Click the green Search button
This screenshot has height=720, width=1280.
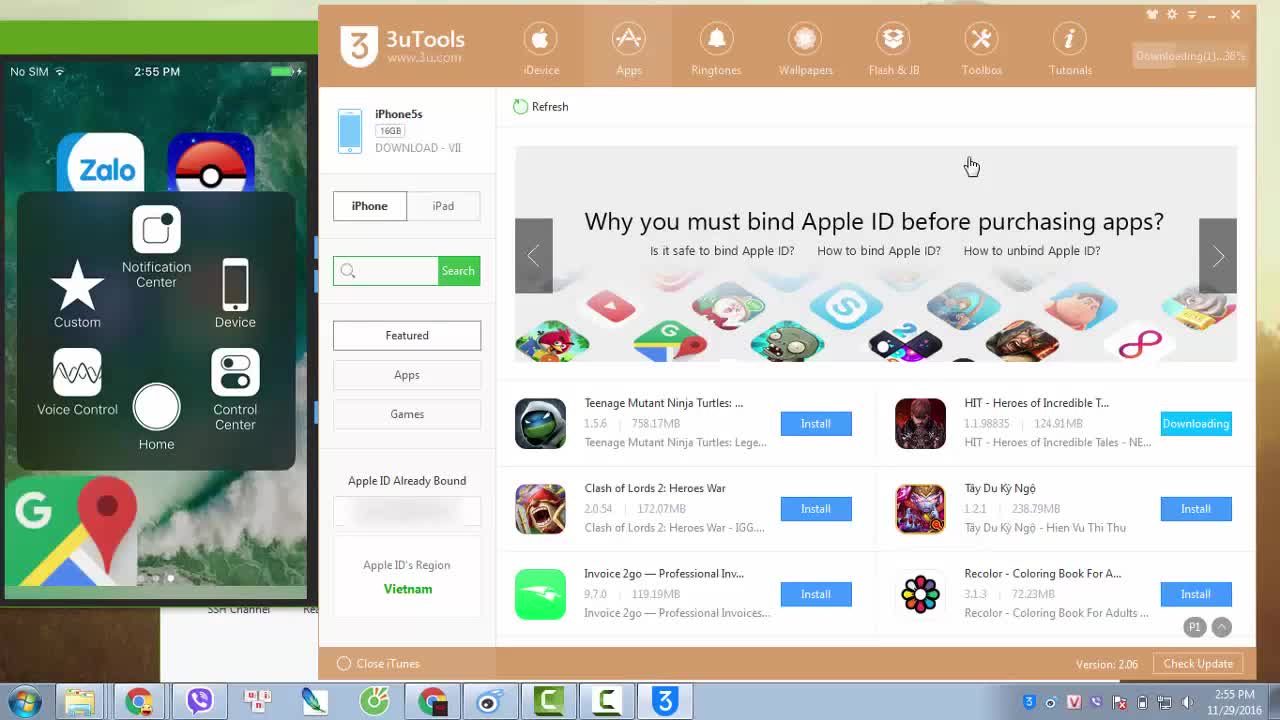458,271
